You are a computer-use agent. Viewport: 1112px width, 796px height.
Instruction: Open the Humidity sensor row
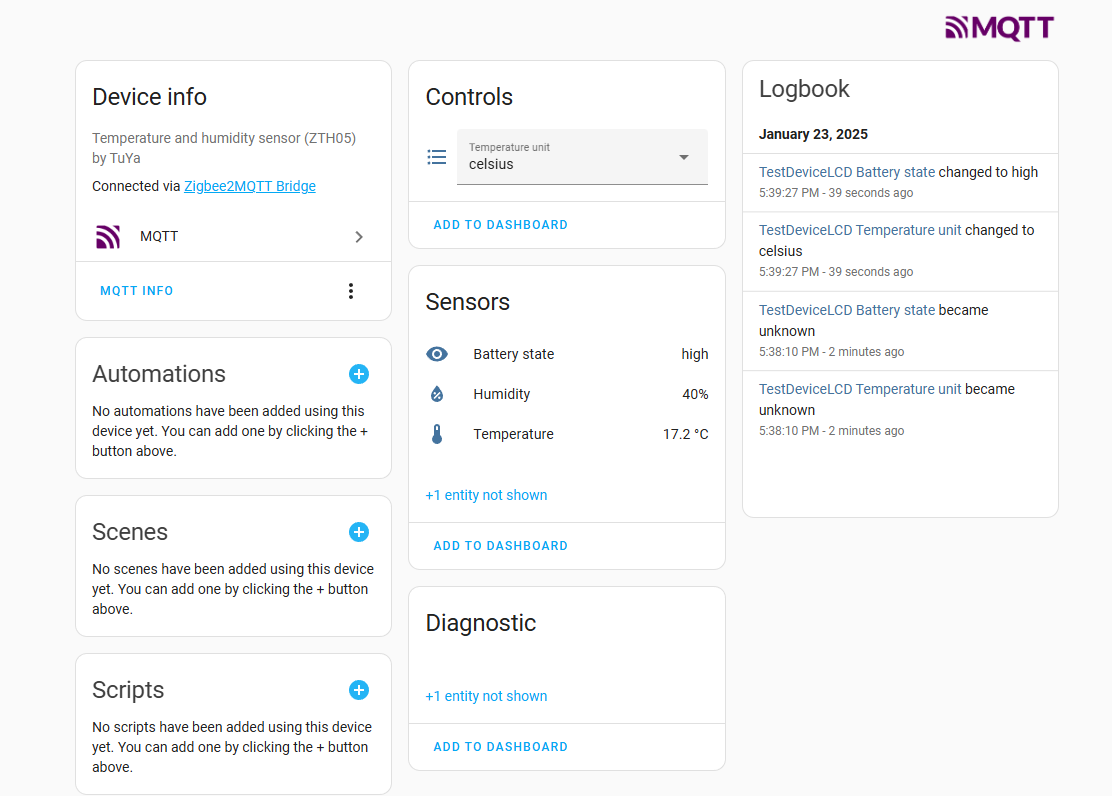(567, 394)
